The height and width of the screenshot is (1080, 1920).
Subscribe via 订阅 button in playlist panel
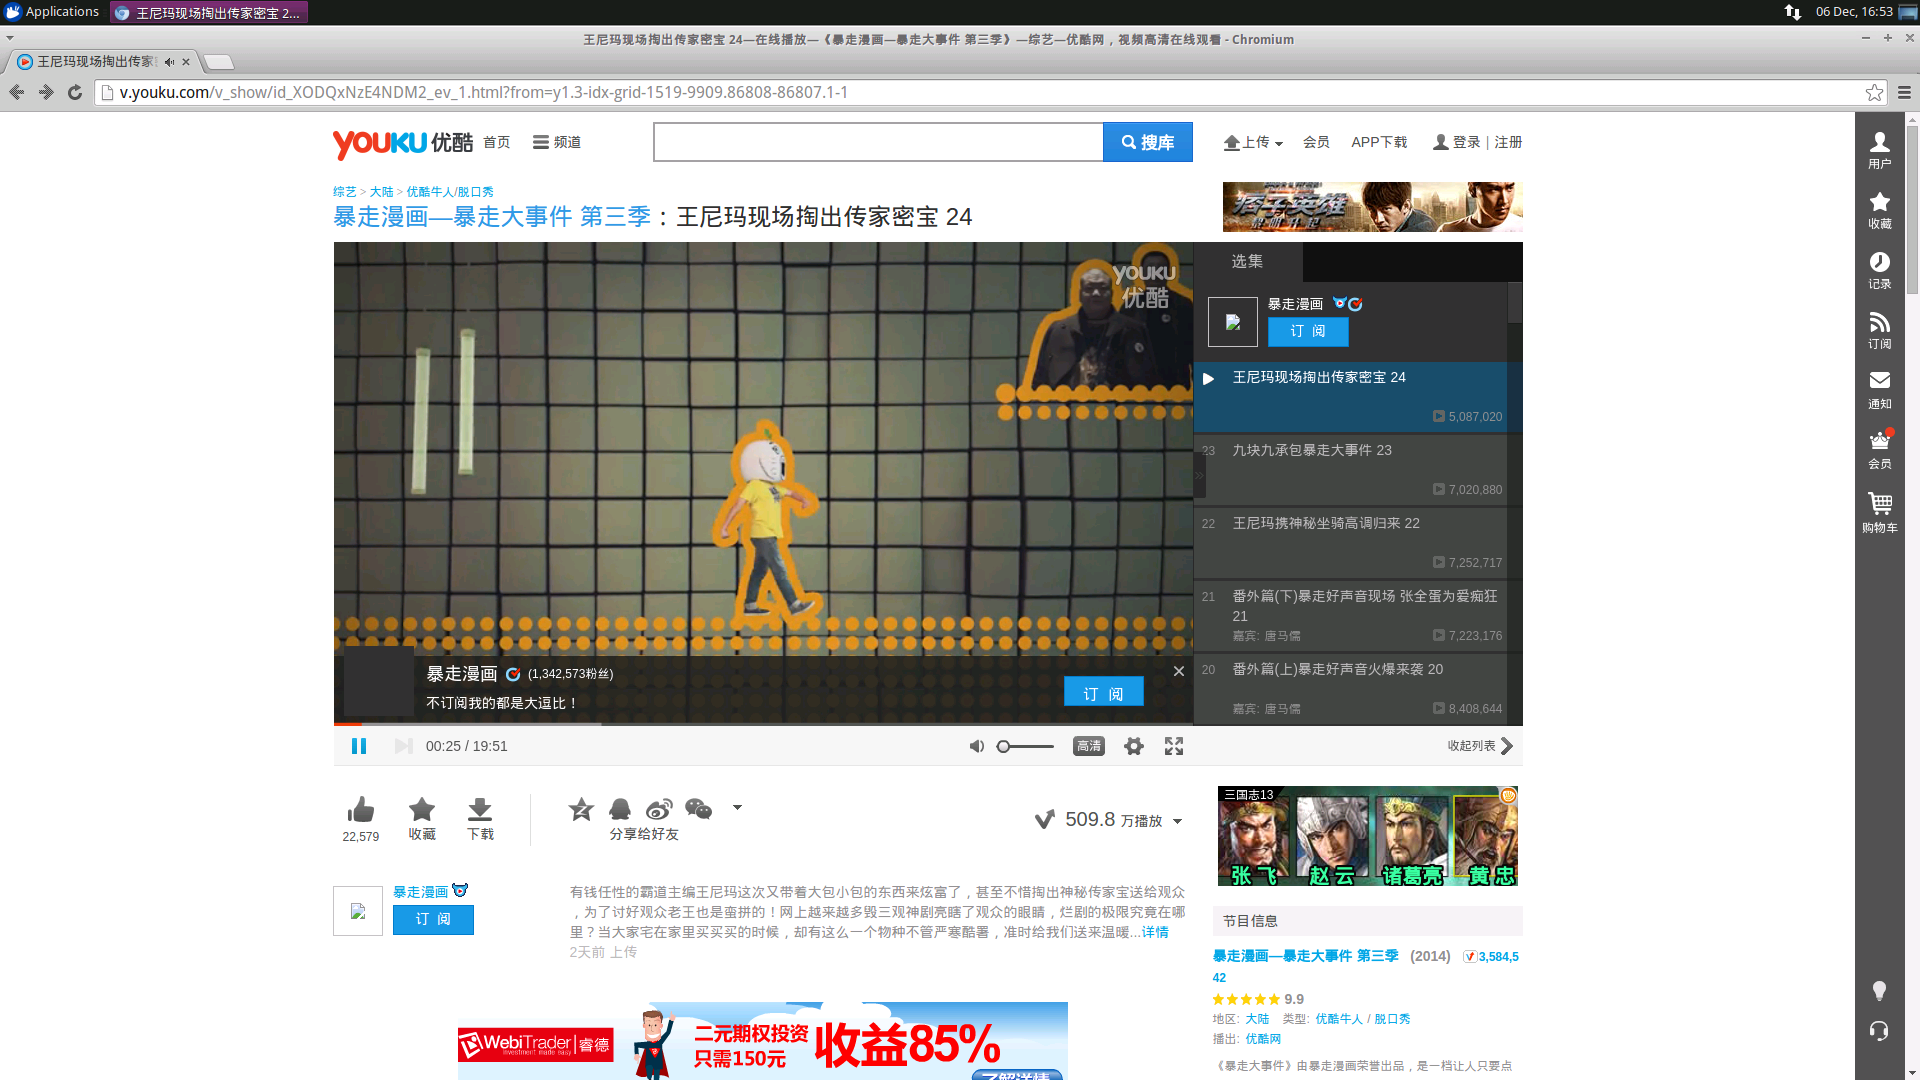click(1308, 331)
